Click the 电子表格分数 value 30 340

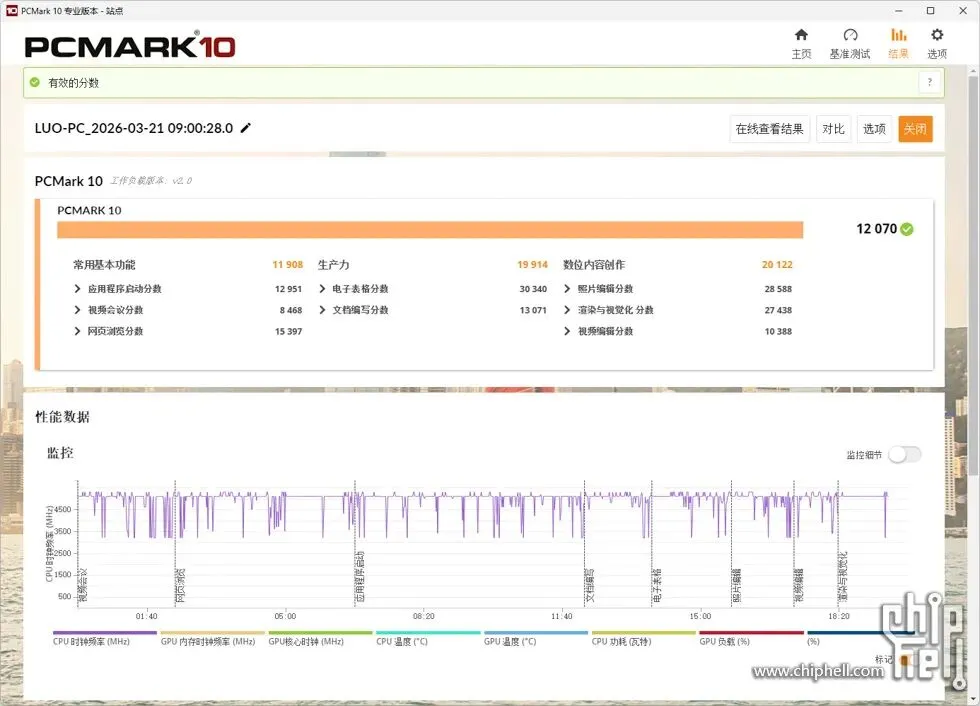pos(533,289)
